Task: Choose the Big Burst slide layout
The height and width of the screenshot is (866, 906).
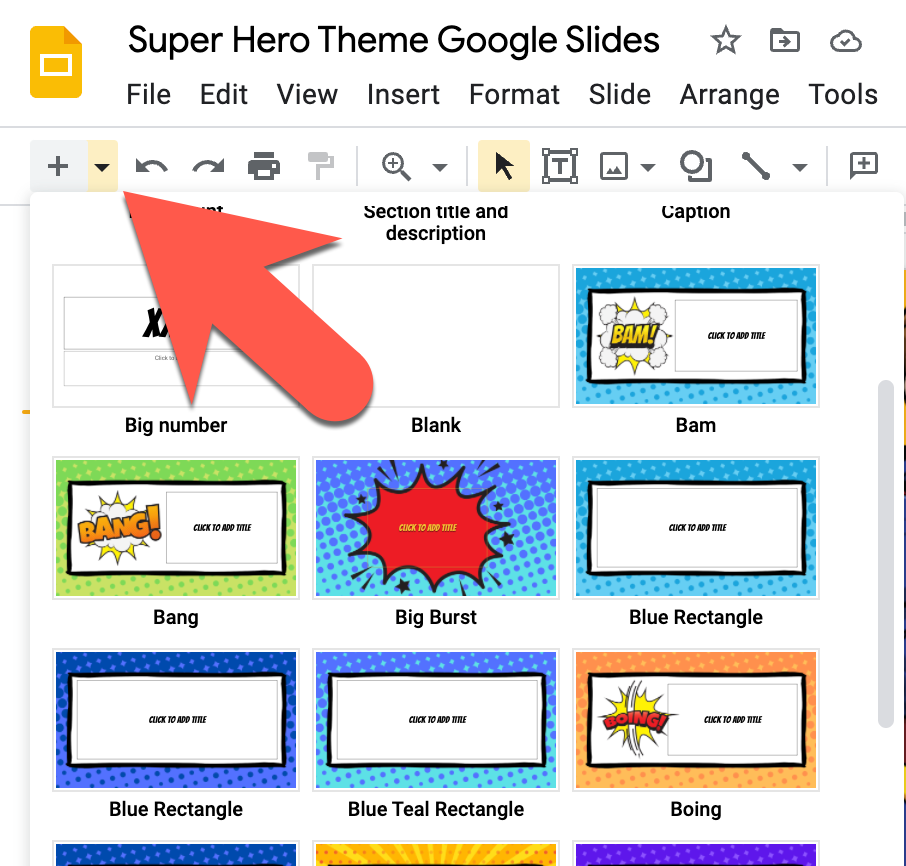Action: [x=436, y=527]
